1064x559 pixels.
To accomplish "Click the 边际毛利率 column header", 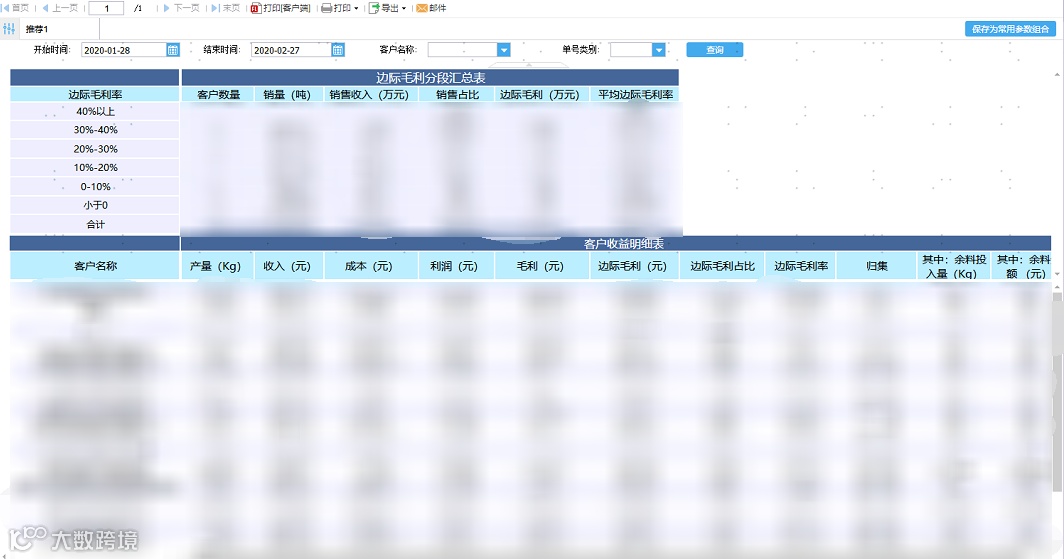I will [x=95, y=94].
